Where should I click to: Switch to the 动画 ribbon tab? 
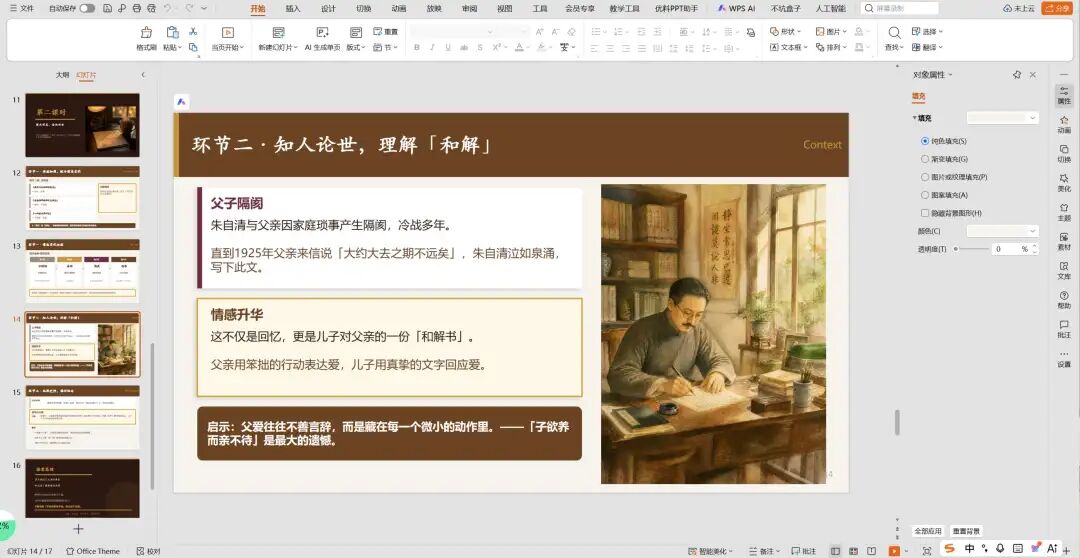(399, 9)
